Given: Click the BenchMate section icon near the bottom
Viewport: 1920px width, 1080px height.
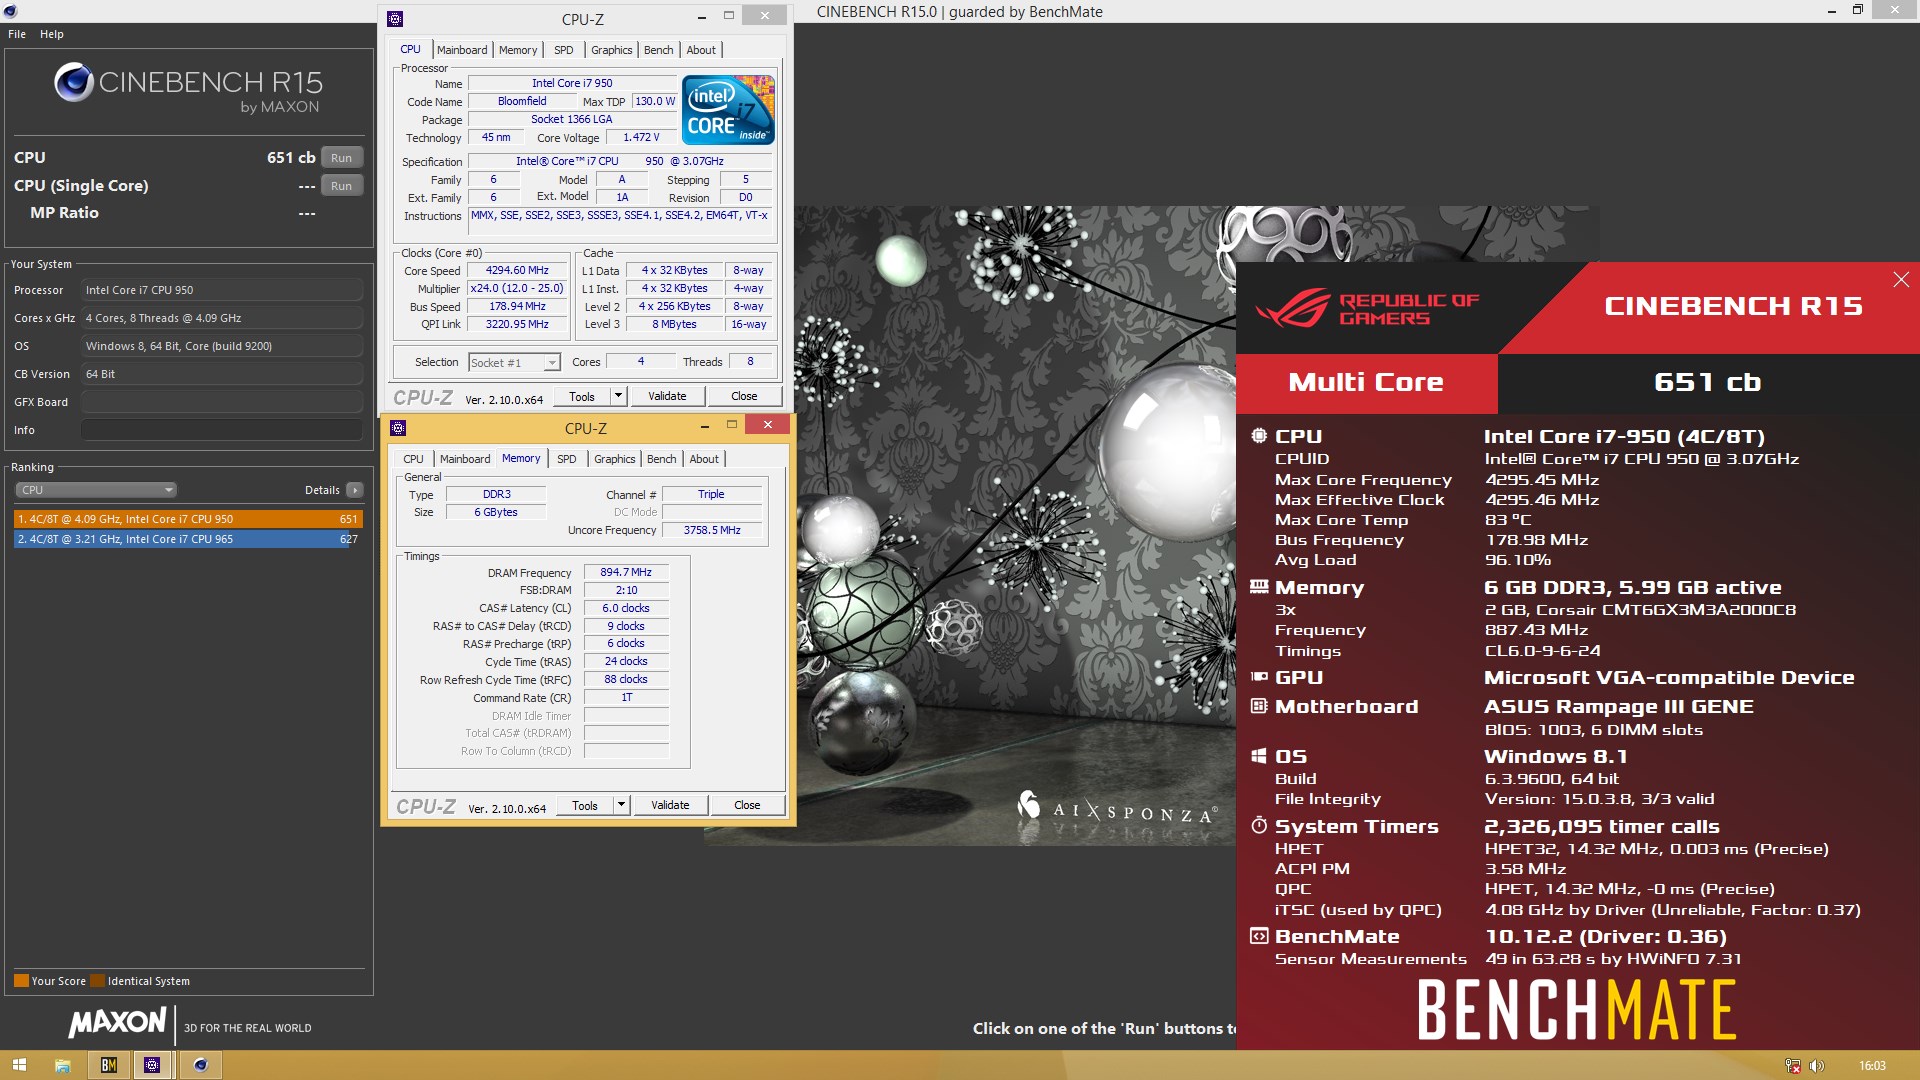Looking at the screenshot, I should pyautogui.click(x=1259, y=936).
